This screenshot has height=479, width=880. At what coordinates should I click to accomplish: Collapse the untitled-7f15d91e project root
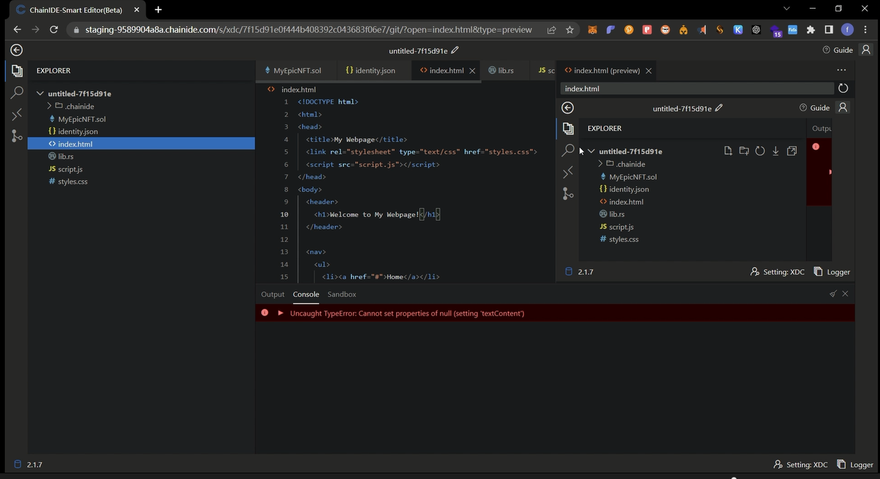click(x=40, y=94)
